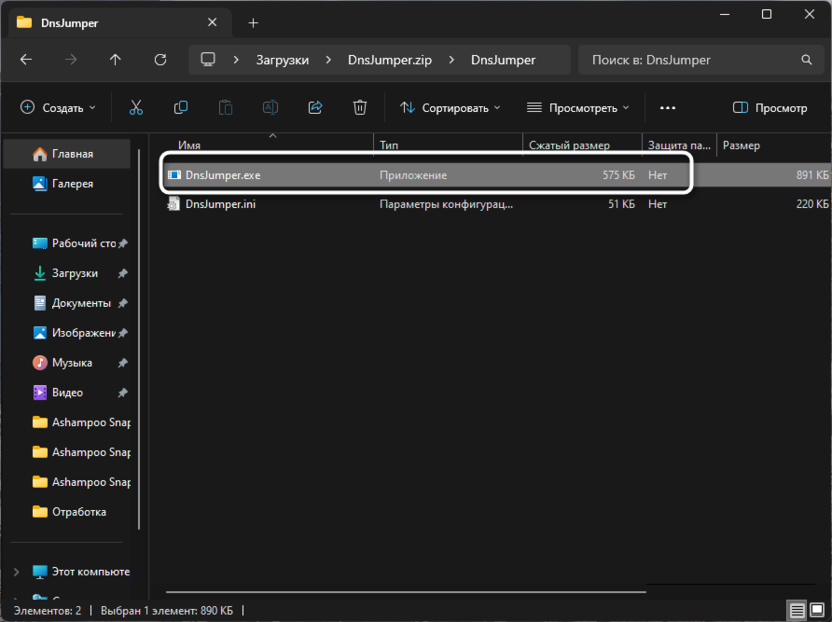The image size is (832, 622).
Task: Click the Paste icon in the toolbar
Action: click(x=225, y=107)
